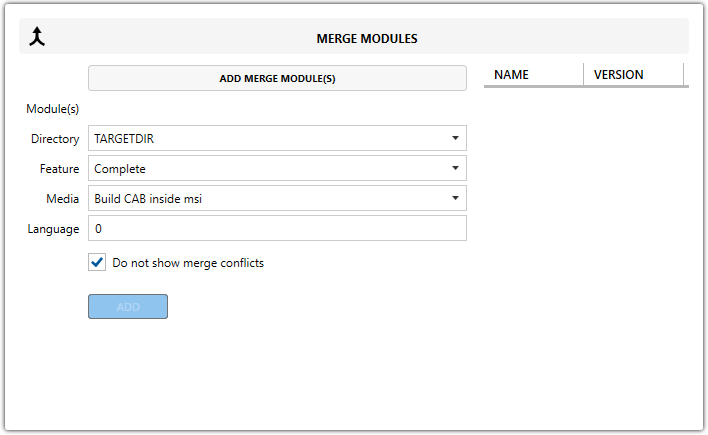Open the Directory dropdown showing TARGETDIR
The height and width of the screenshot is (435, 708).
277,138
